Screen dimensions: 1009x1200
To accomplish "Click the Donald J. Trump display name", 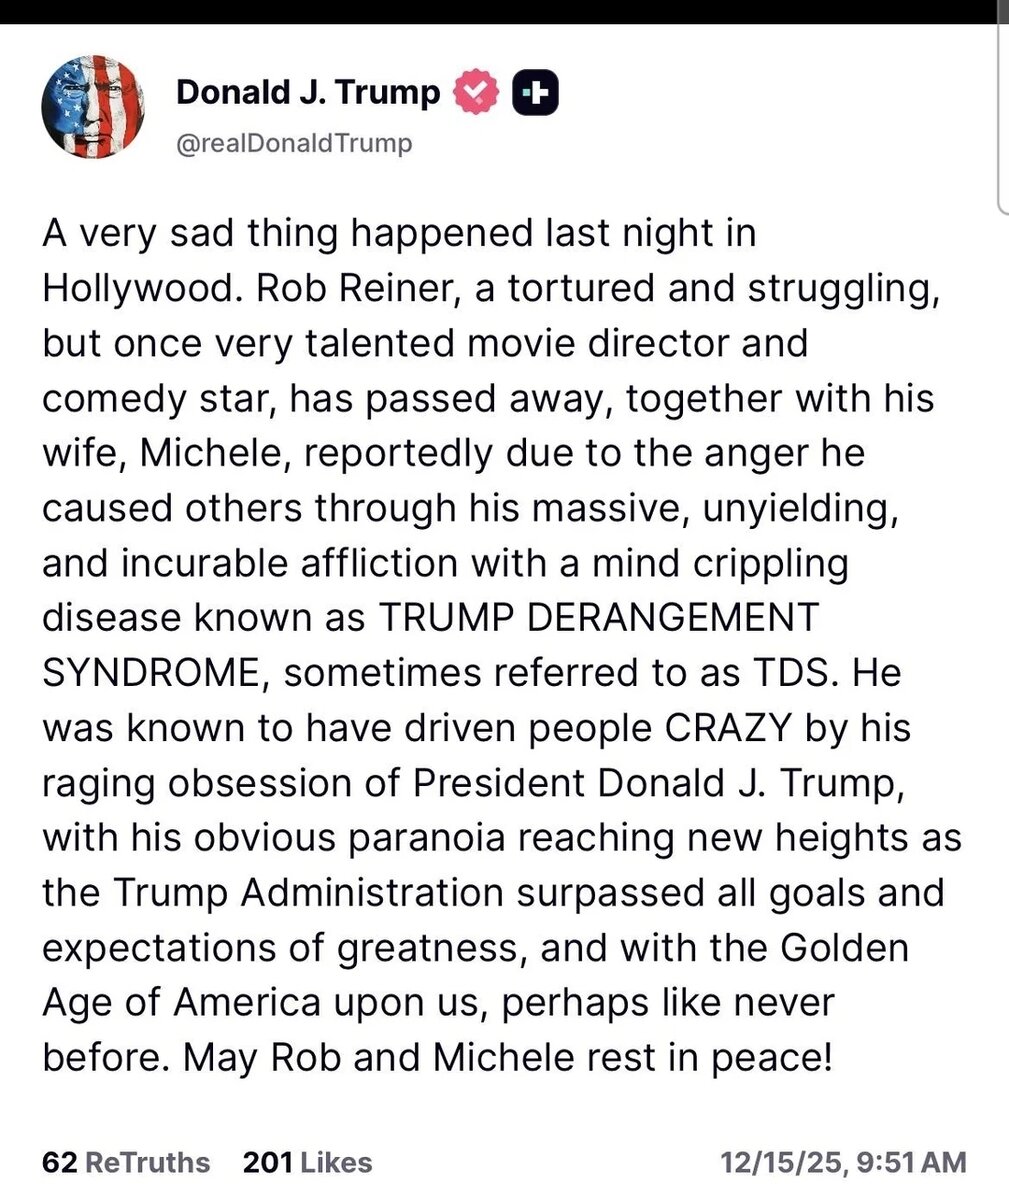I will (x=308, y=92).
